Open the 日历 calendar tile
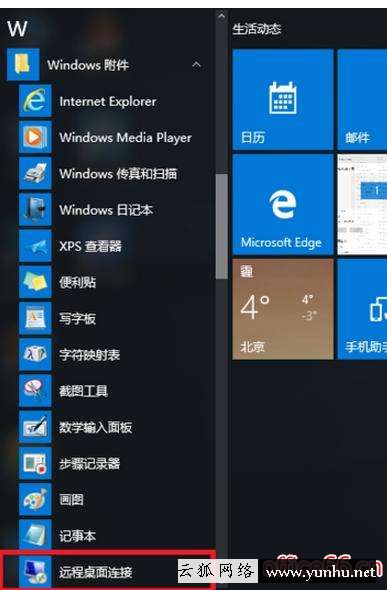This screenshot has width=387, height=590. (x=283, y=99)
